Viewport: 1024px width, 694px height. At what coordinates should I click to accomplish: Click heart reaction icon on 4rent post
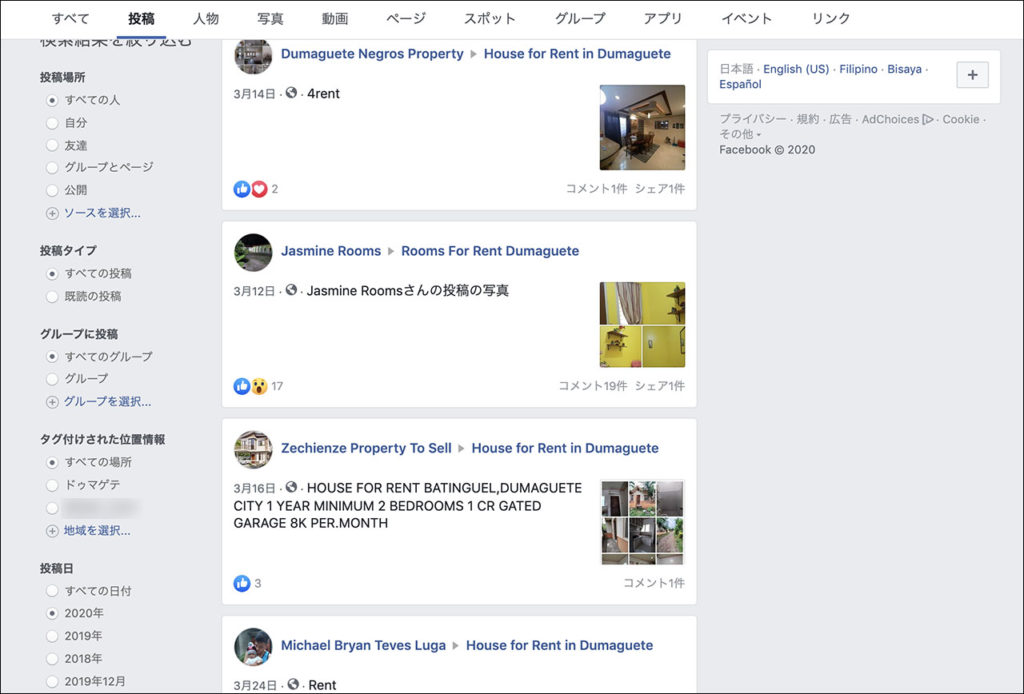[259, 189]
